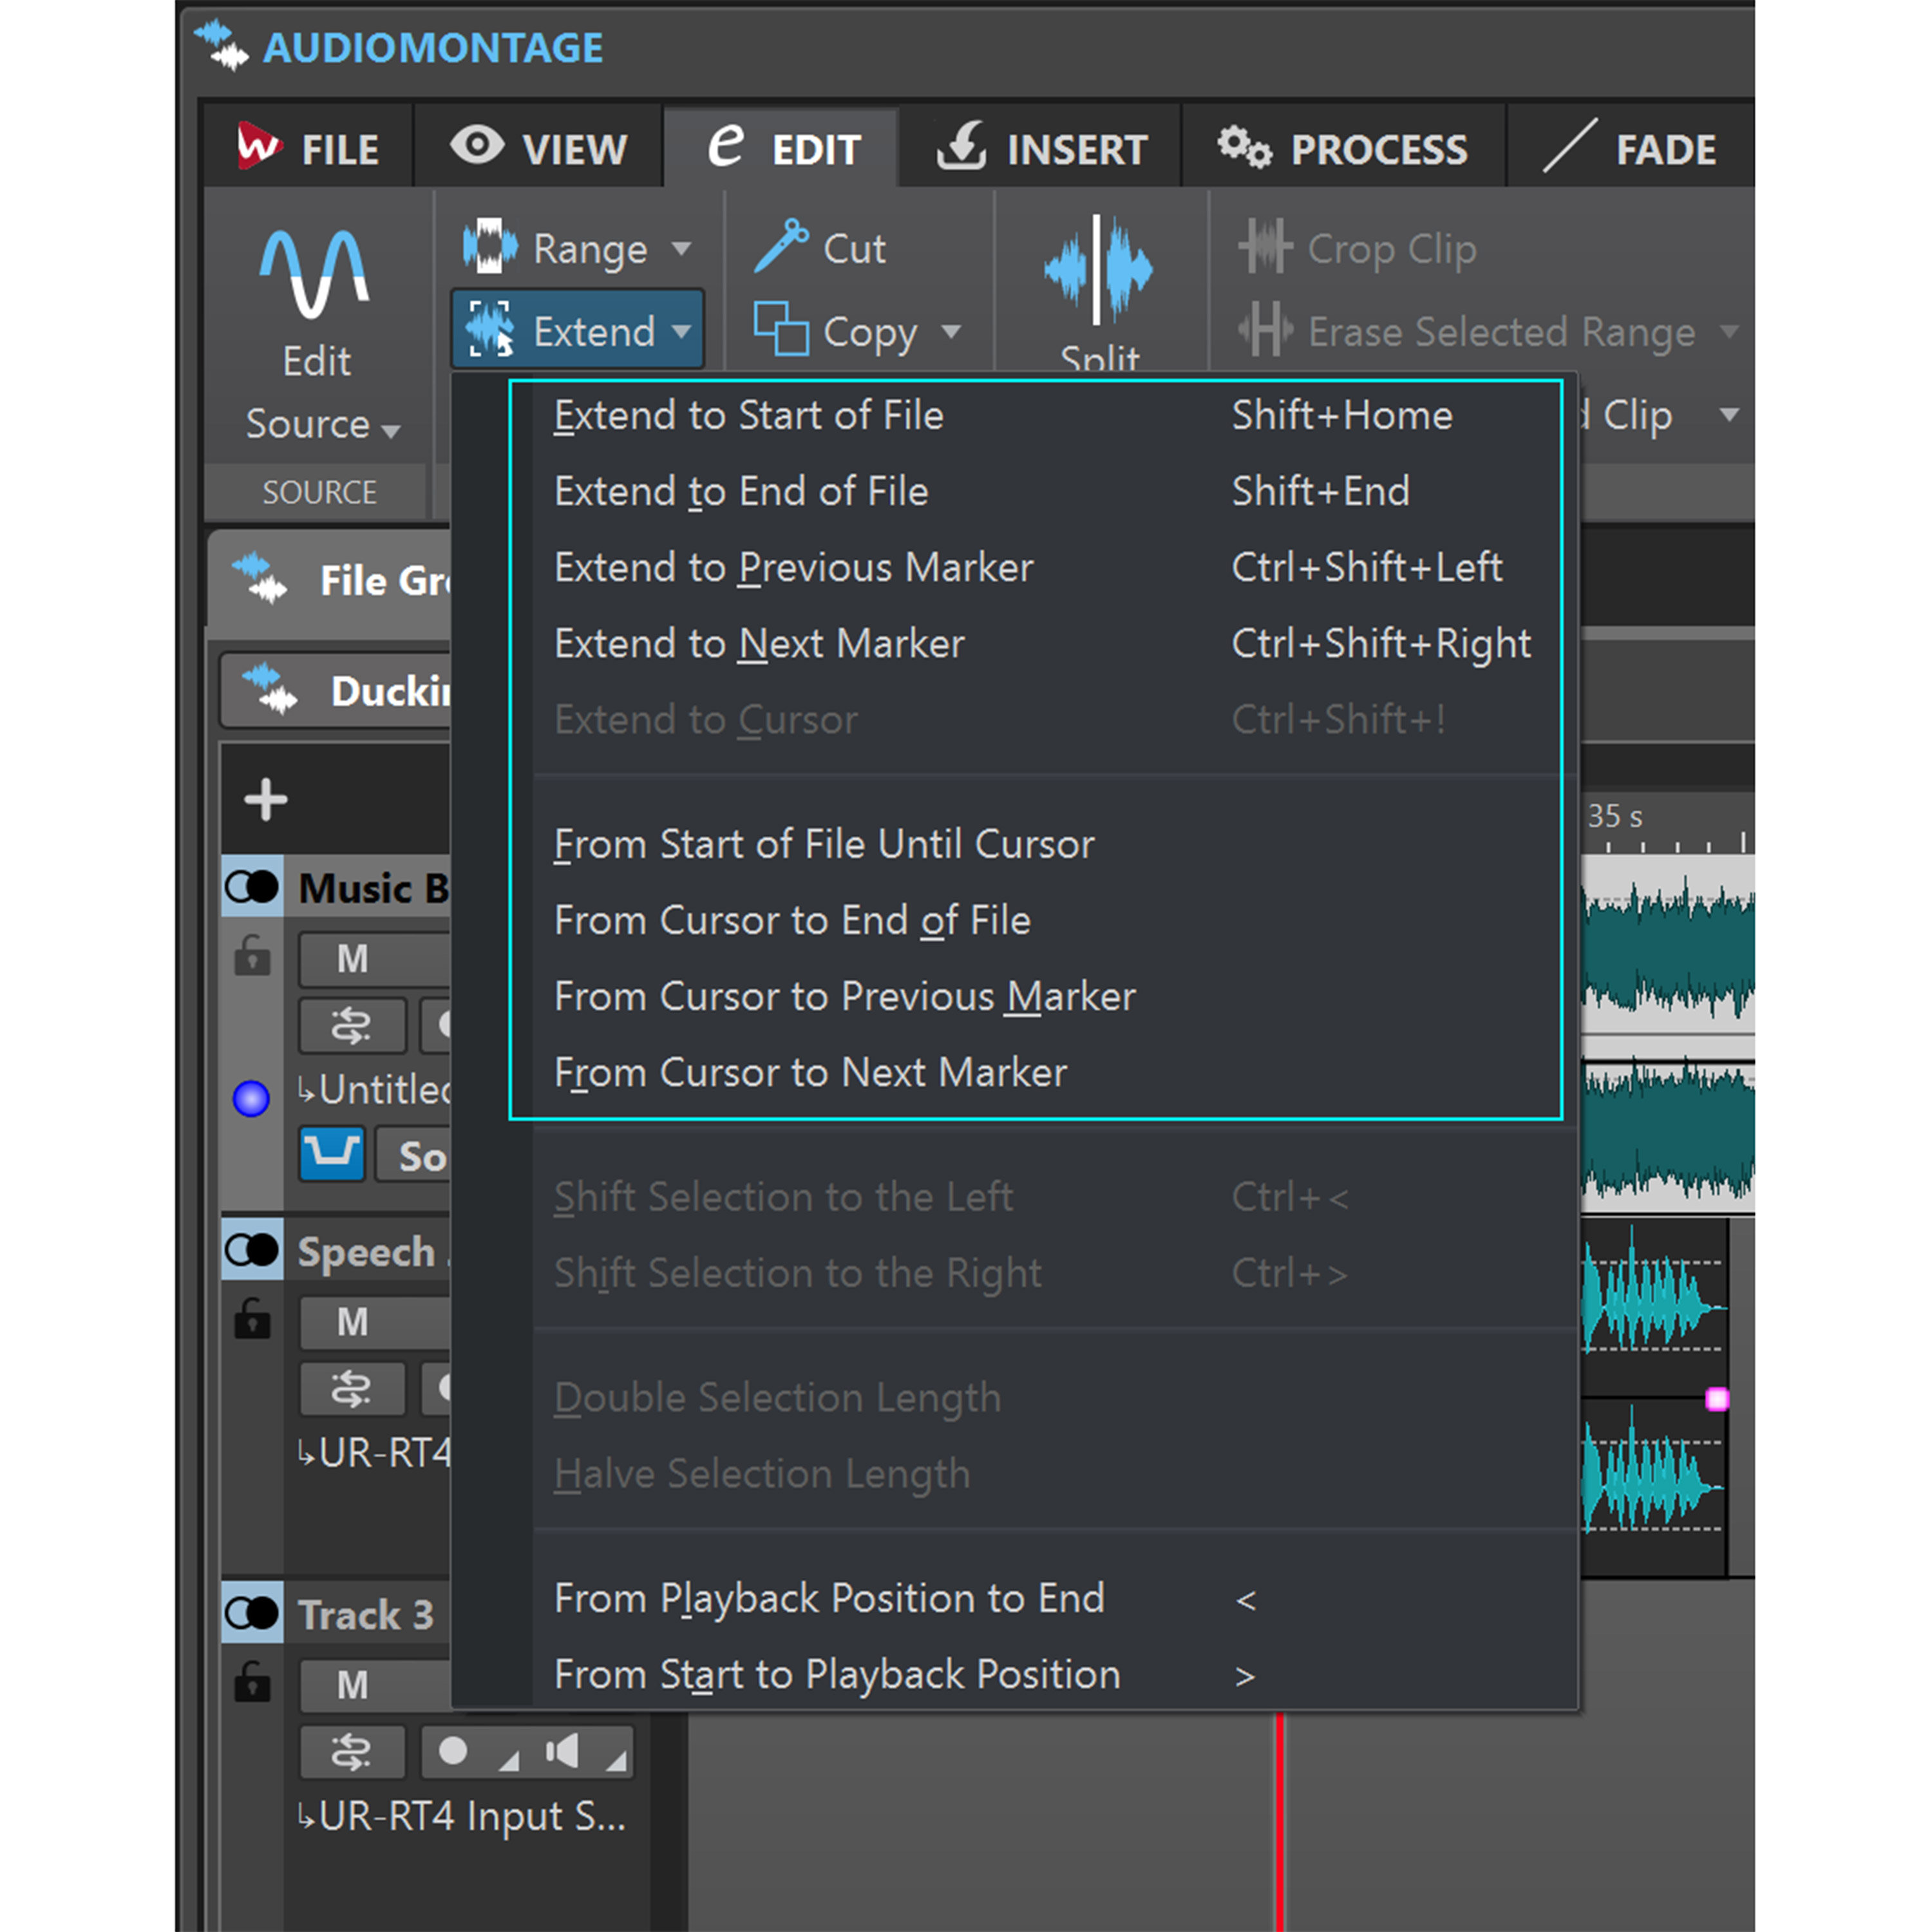Toggle the blue ducking icon on Music track
The height and width of the screenshot is (1932, 1932).
331,1153
